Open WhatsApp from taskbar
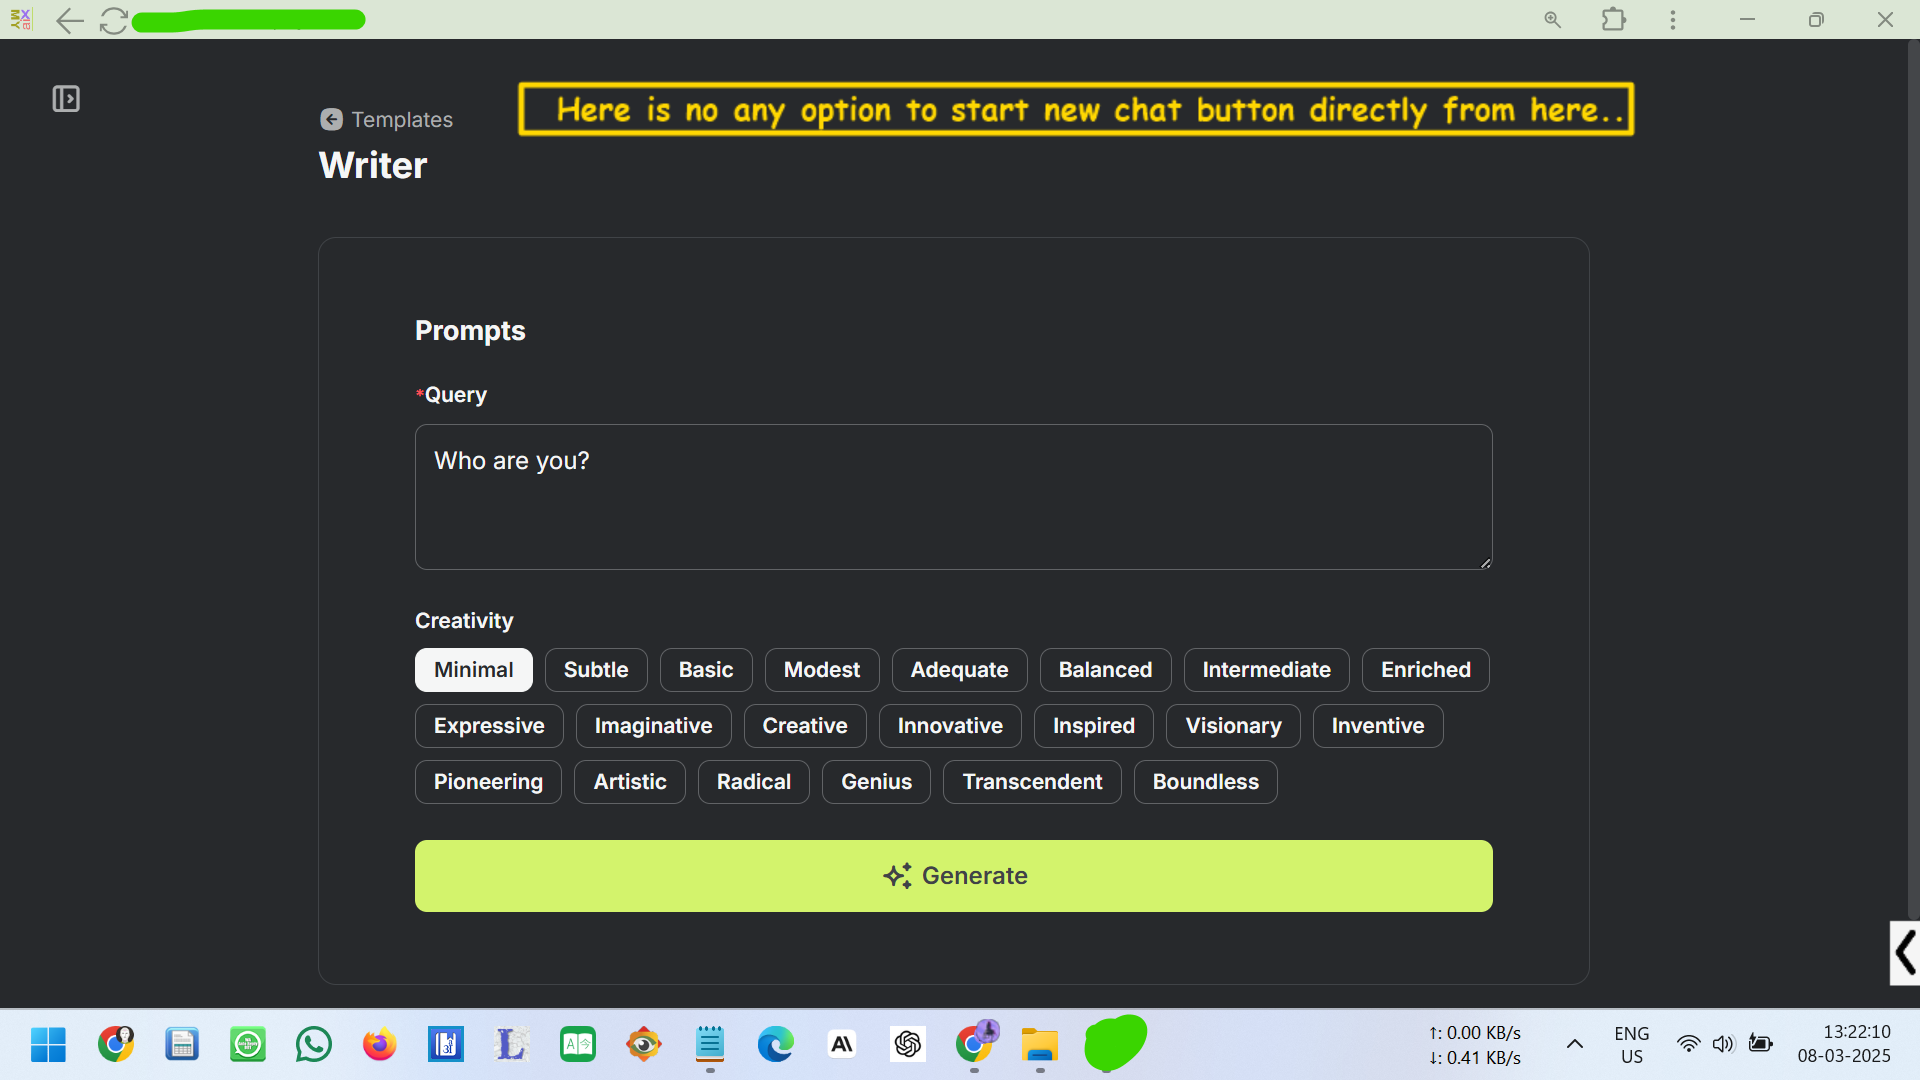 coord(313,1045)
